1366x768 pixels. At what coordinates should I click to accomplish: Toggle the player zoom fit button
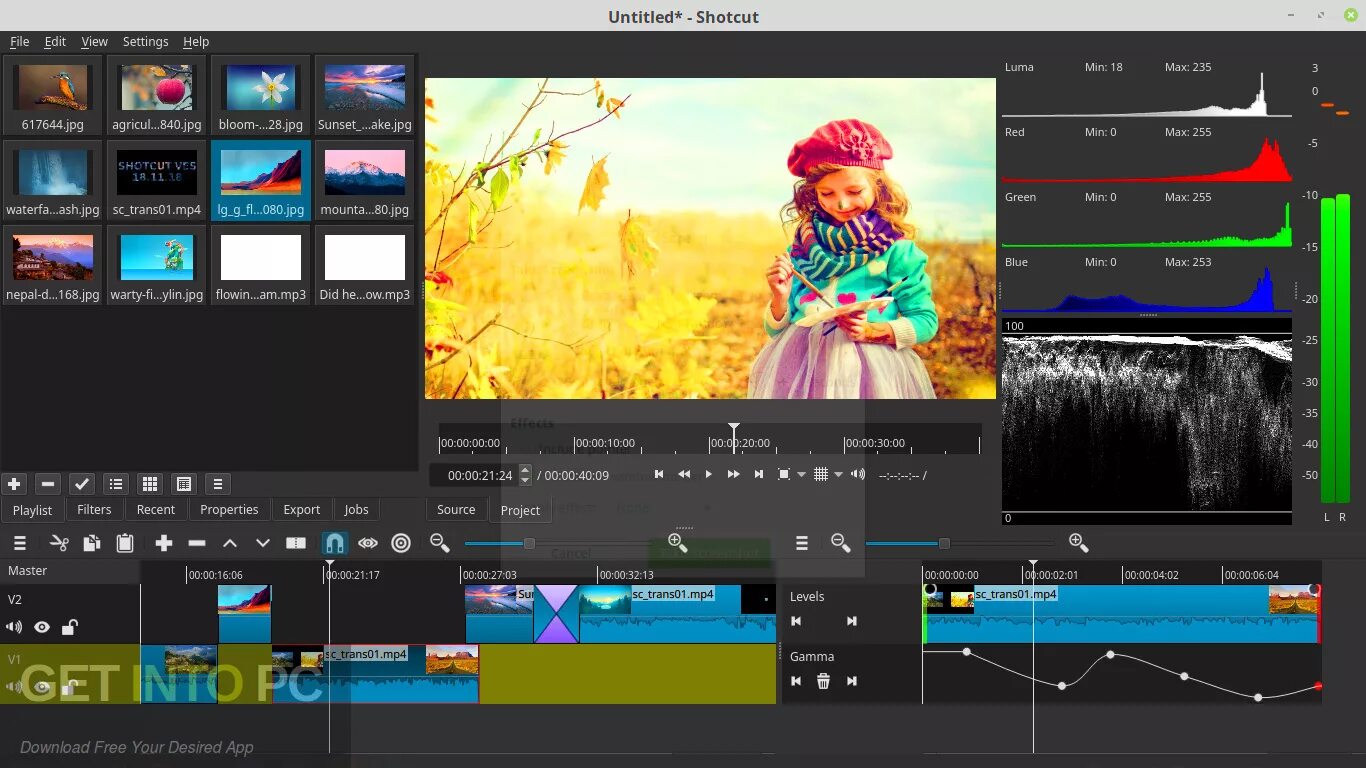(784, 474)
